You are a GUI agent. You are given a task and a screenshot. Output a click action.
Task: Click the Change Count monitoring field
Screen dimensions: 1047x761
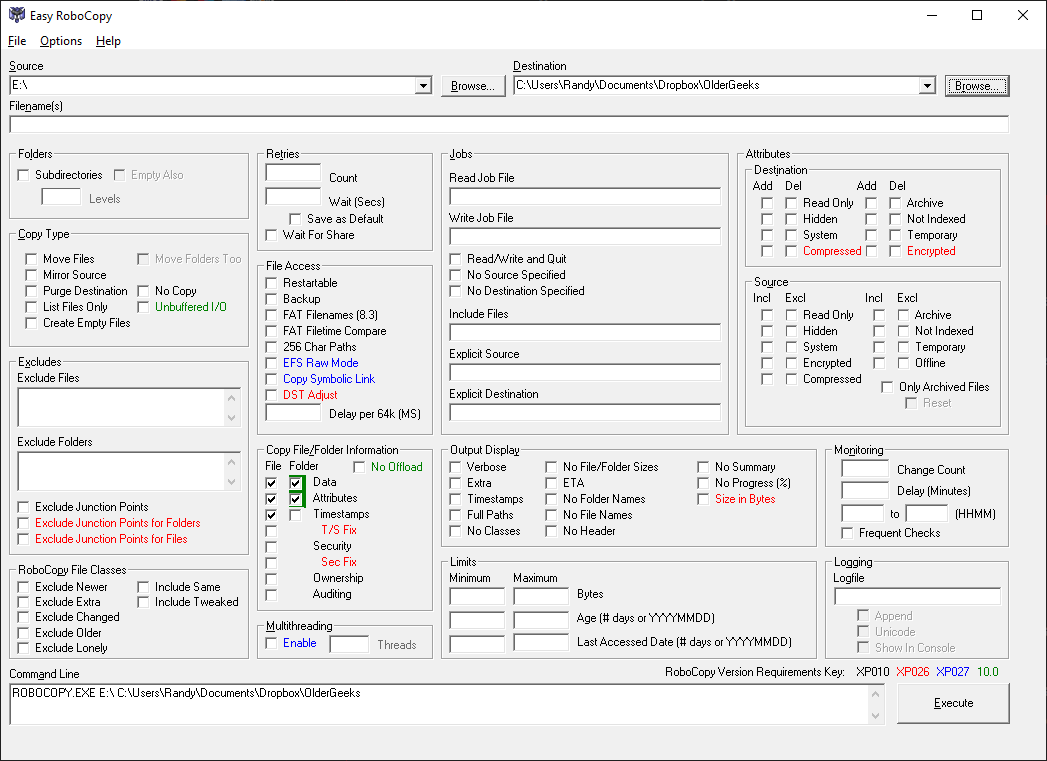click(865, 469)
